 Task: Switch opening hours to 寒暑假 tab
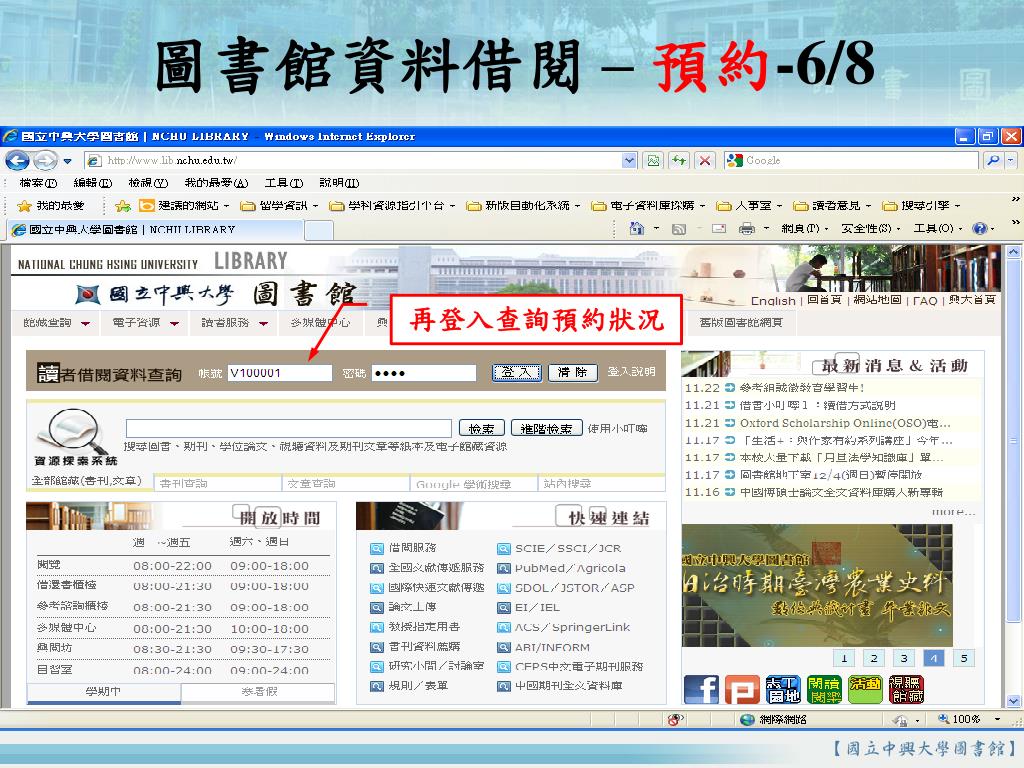click(x=259, y=691)
